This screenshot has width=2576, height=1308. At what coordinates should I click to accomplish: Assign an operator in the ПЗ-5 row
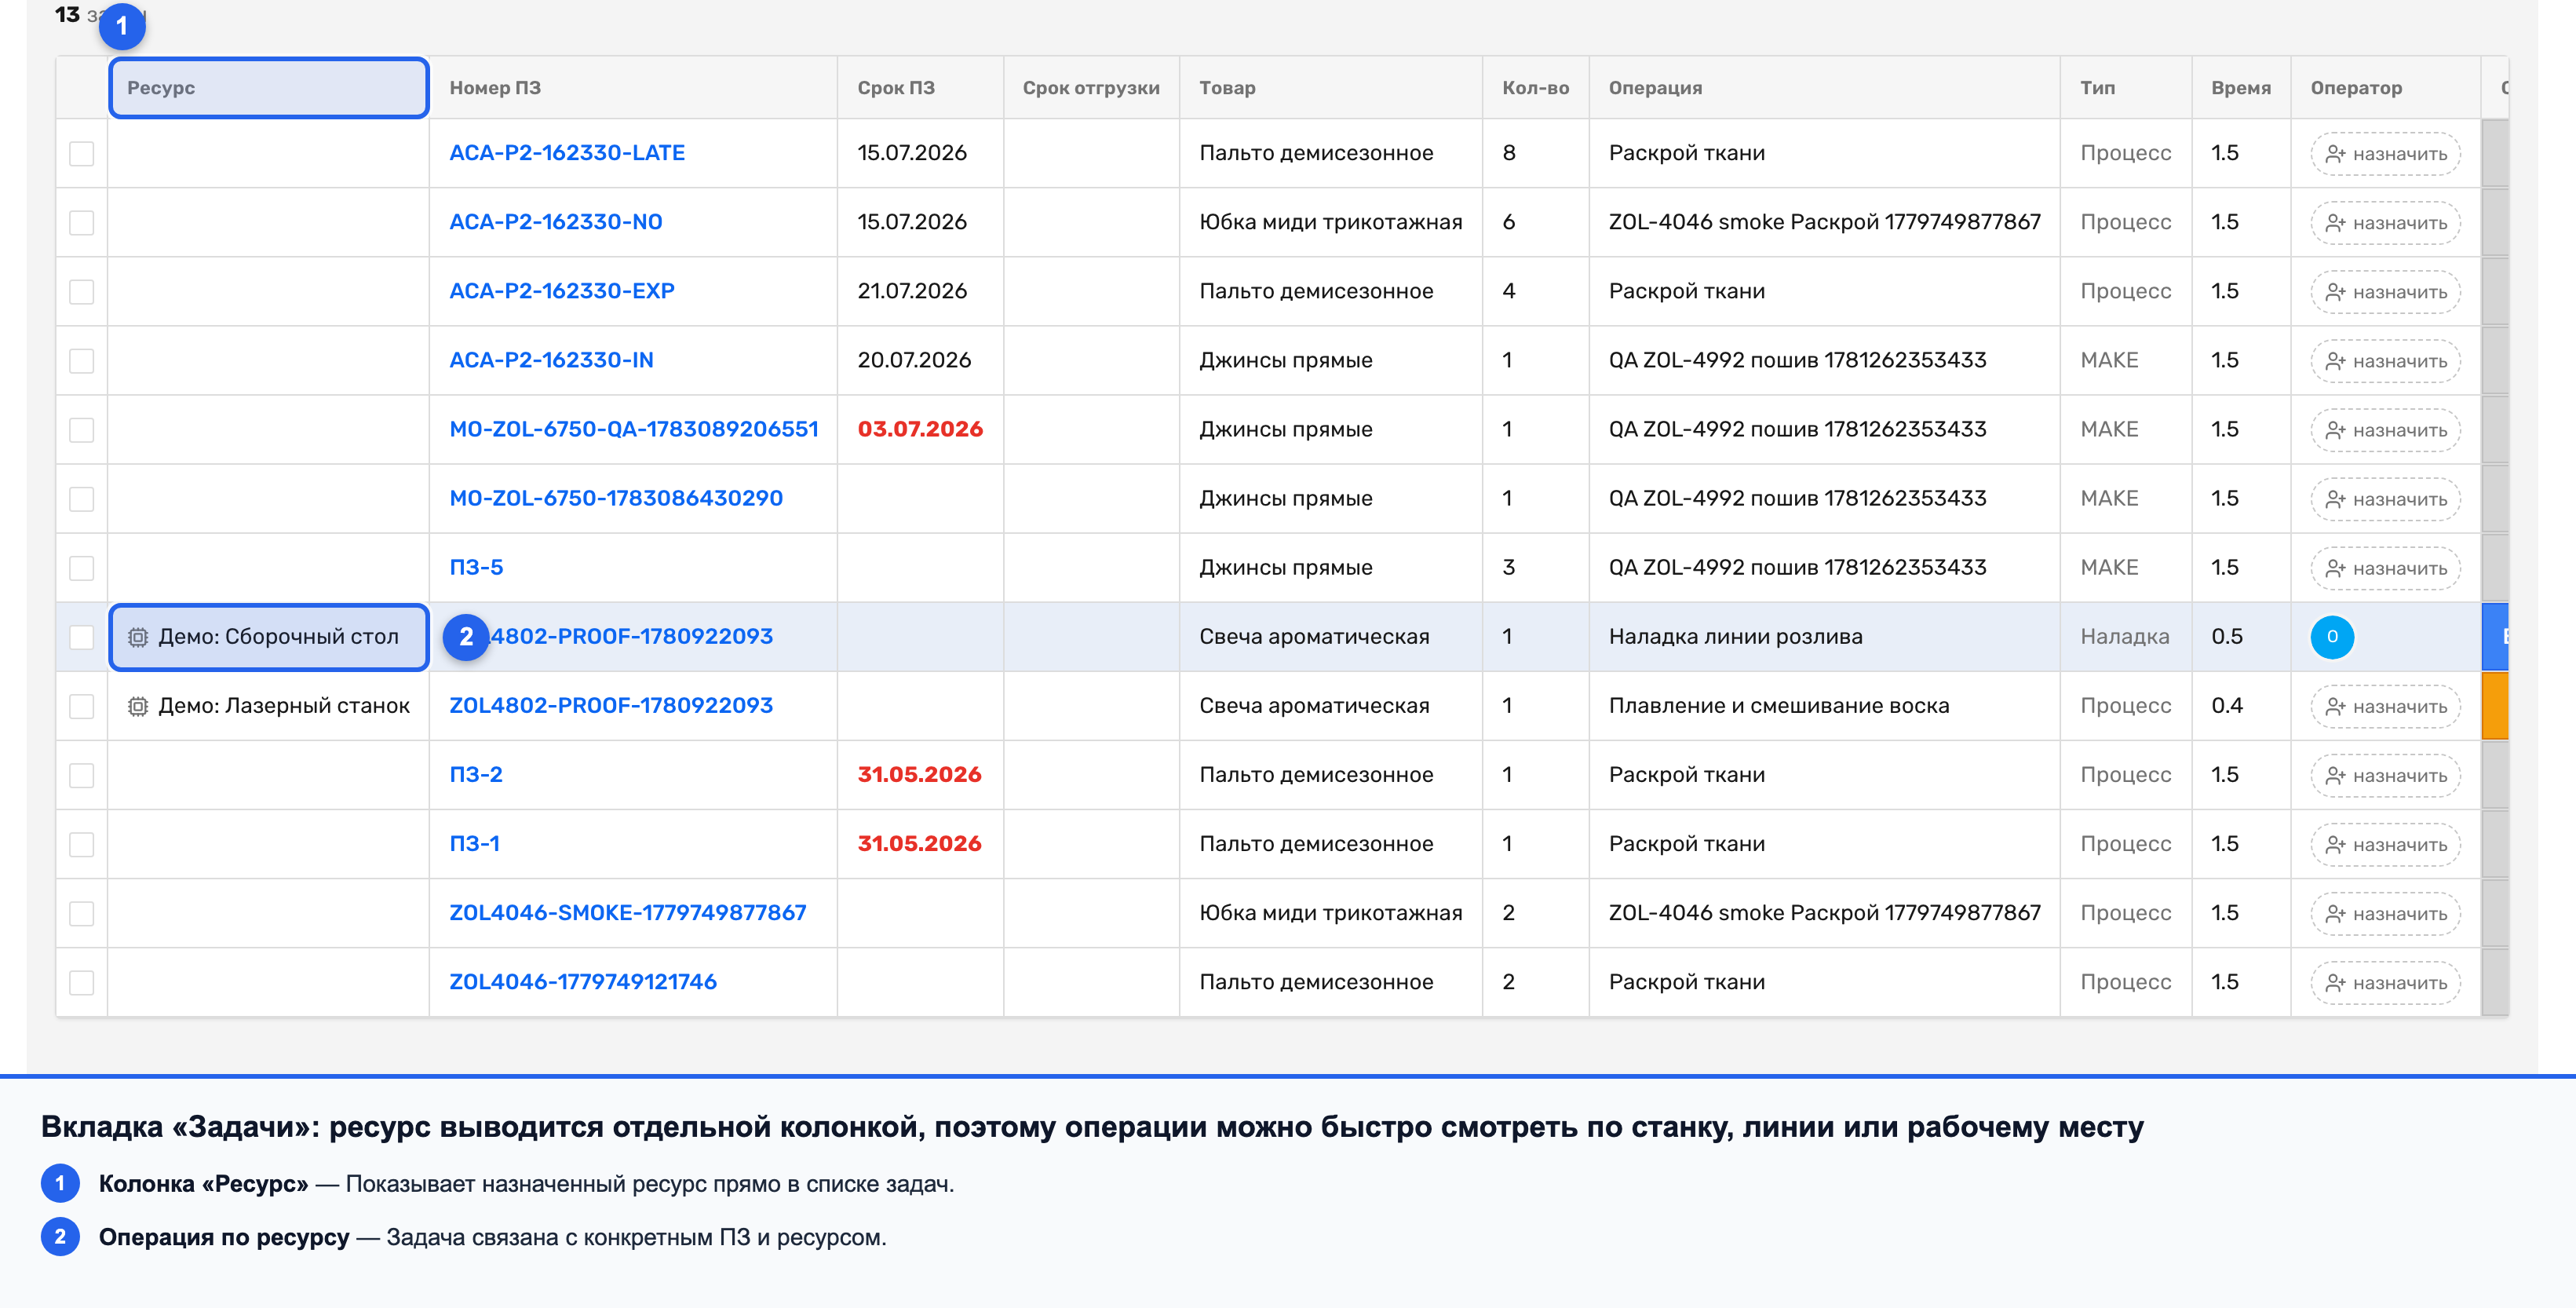point(2385,568)
